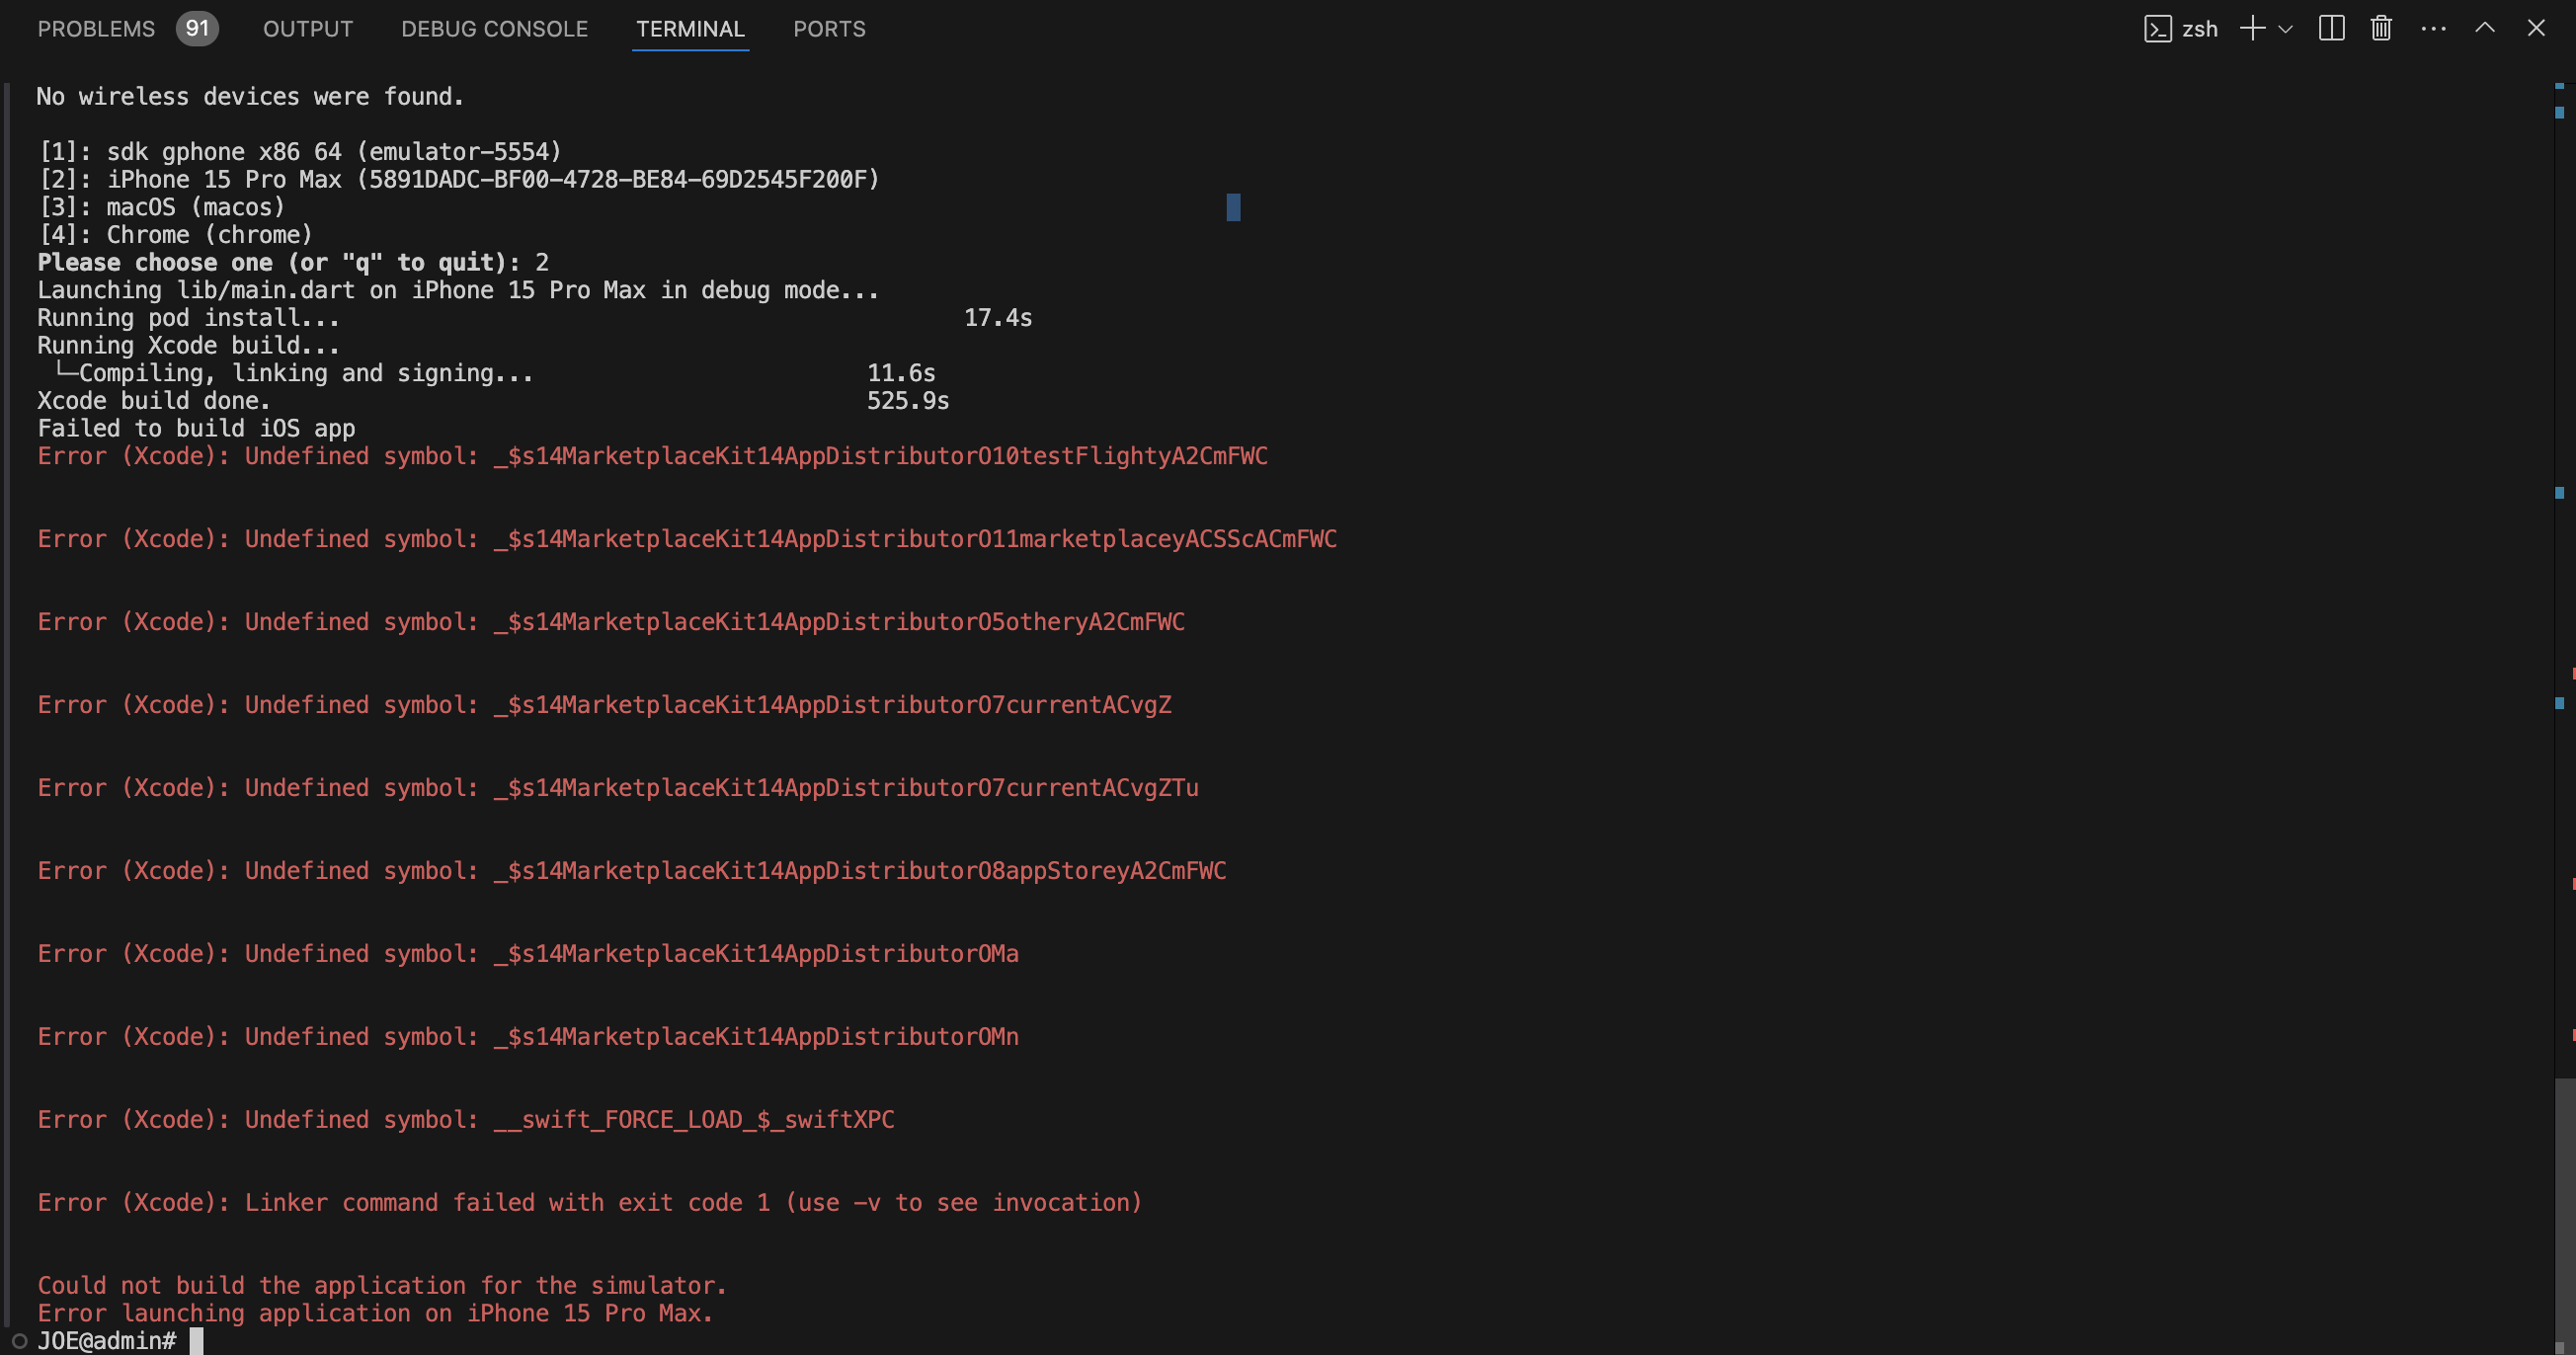Click the iPhone 15 Pro Max device line

click(x=459, y=180)
